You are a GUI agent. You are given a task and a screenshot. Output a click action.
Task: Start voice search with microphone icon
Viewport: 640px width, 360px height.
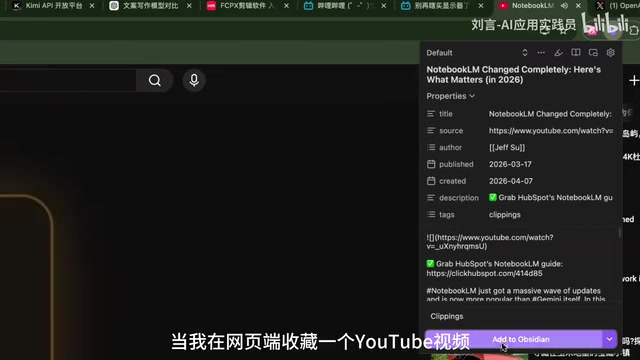click(x=194, y=80)
